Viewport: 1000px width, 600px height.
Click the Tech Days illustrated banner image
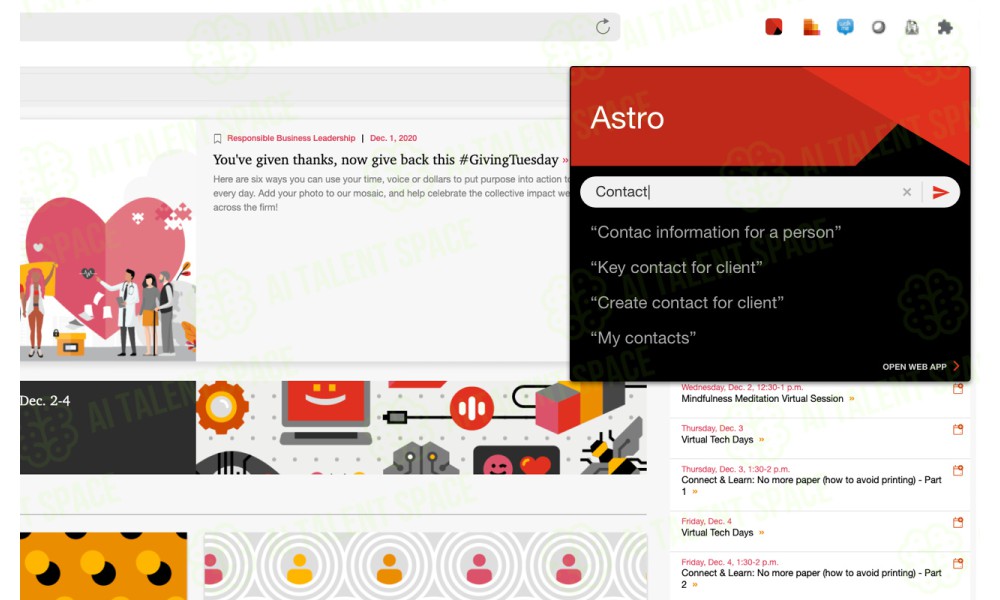click(x=421, y=427)
